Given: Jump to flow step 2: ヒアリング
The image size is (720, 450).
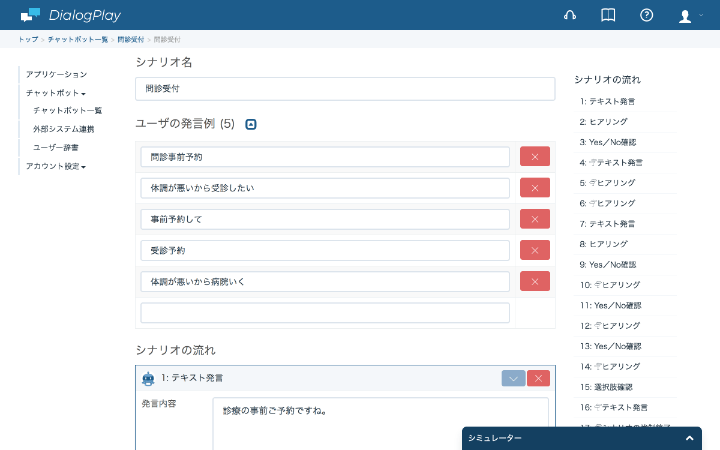Looking at the screenshot, I should click(x=603, y=122).
